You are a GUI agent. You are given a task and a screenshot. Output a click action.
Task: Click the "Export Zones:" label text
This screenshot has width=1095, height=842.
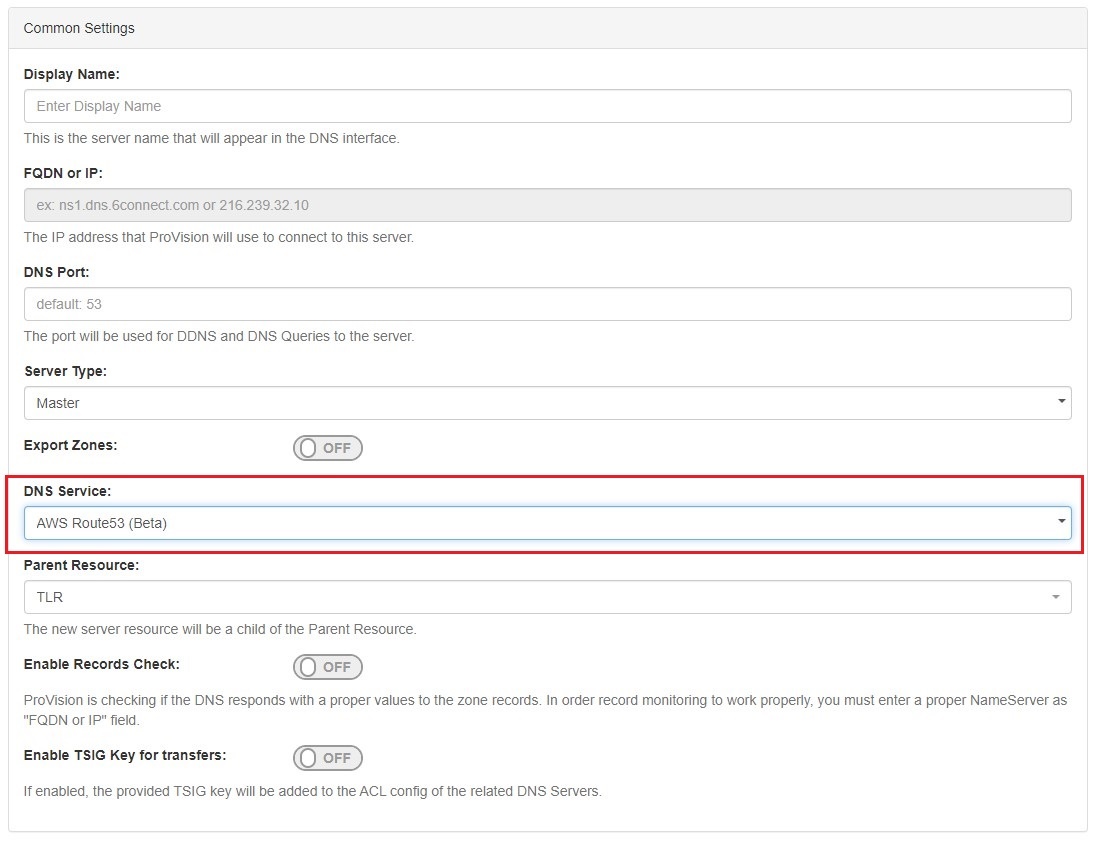pyautogui.click(x=70, y=445)
